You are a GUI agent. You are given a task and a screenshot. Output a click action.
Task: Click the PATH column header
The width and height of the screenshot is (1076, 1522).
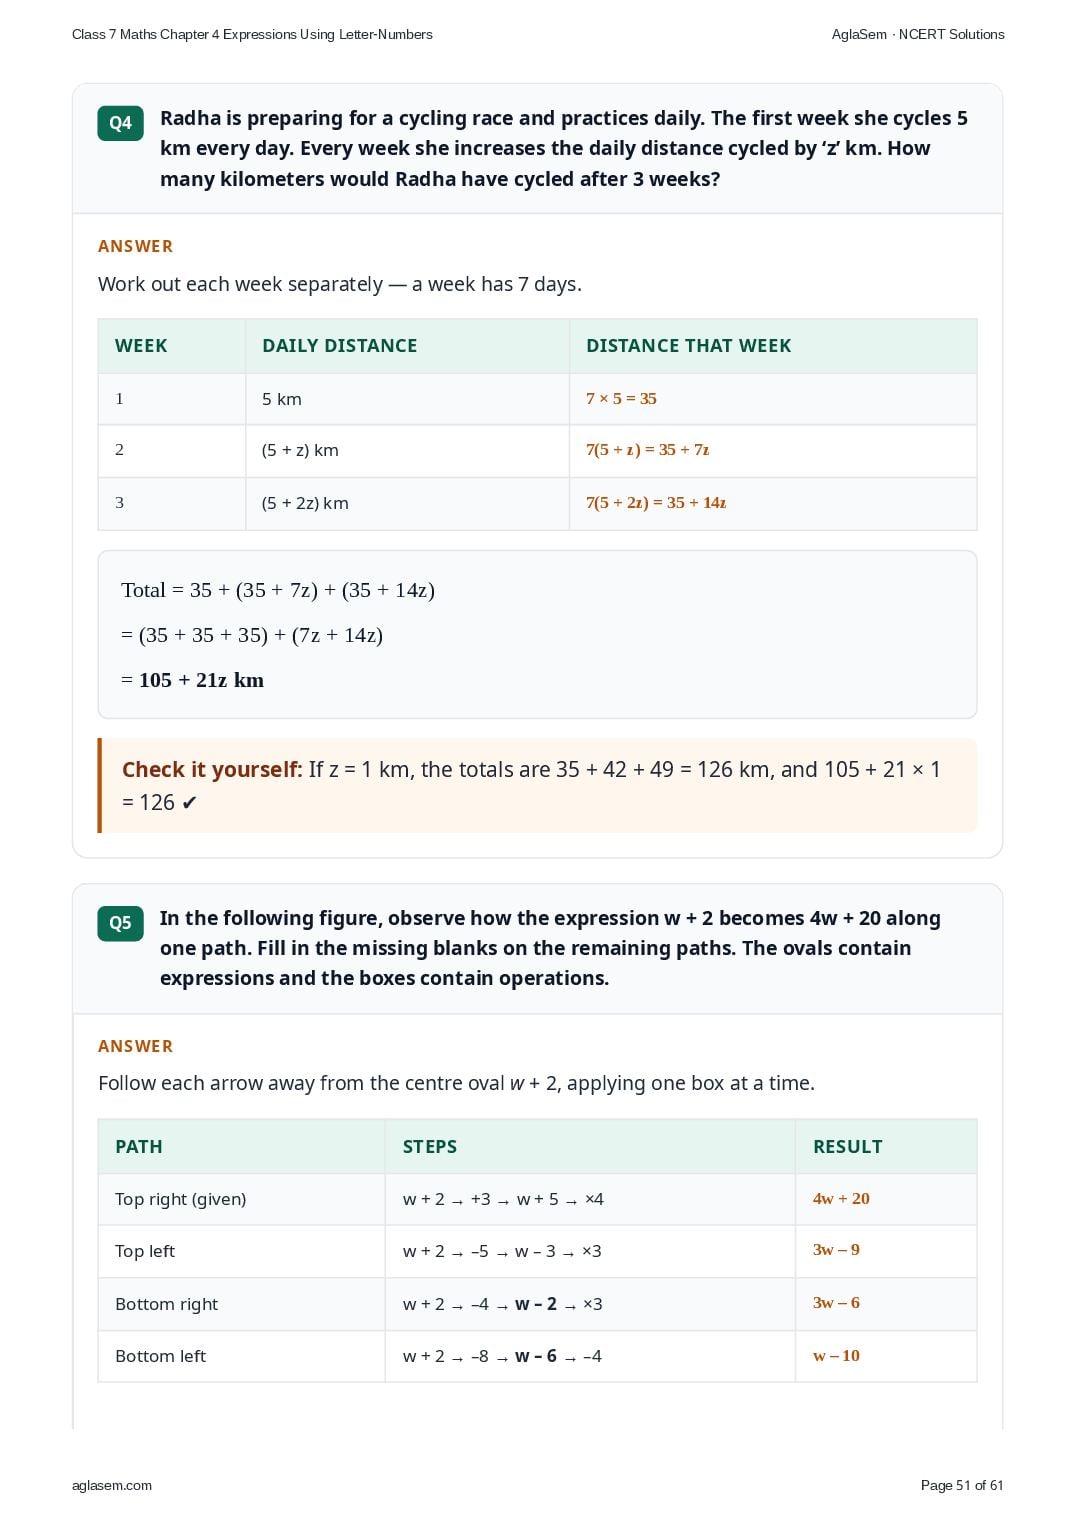click(x=139, y=1147)
